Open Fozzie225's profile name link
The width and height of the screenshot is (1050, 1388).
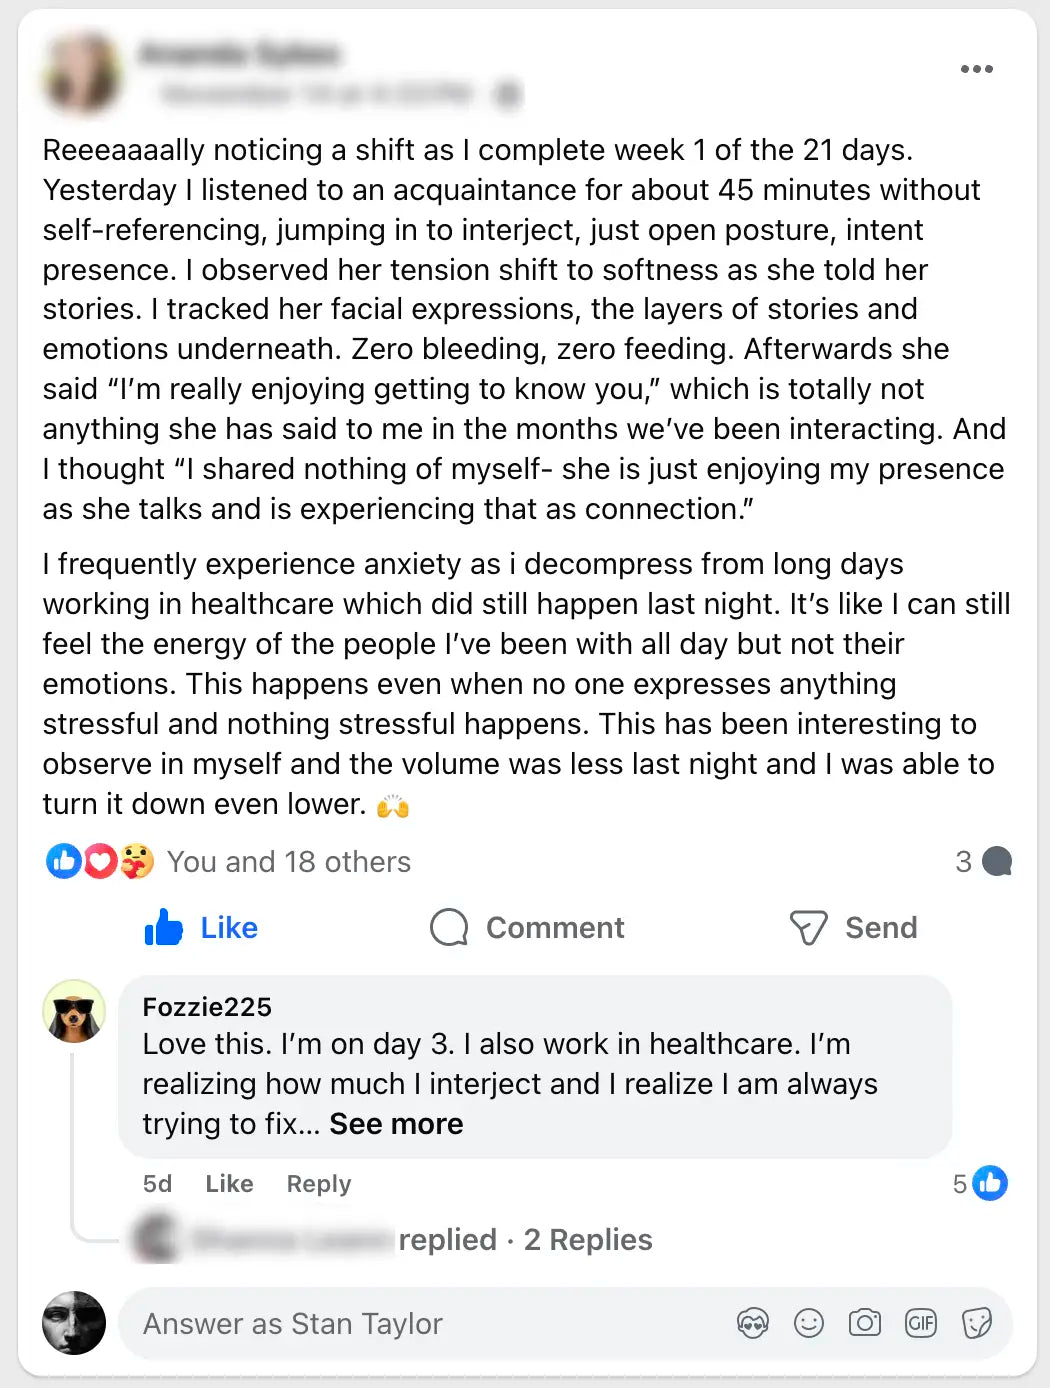(207, 1007)
